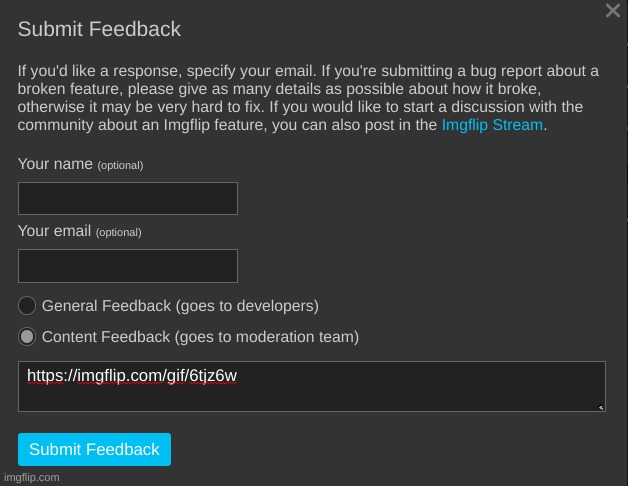Click '(optional)' next to Your name
628x486 pixels.
point(120,165)
